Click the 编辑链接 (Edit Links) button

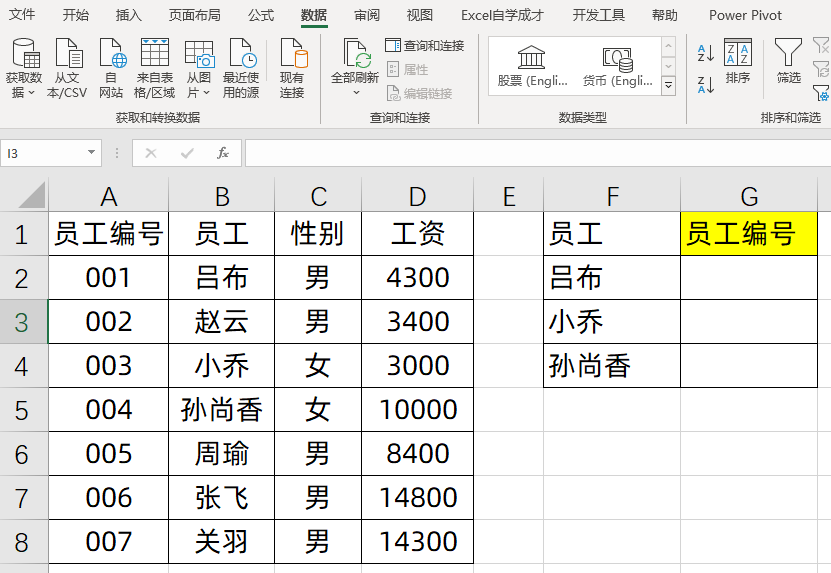(419, 94)
